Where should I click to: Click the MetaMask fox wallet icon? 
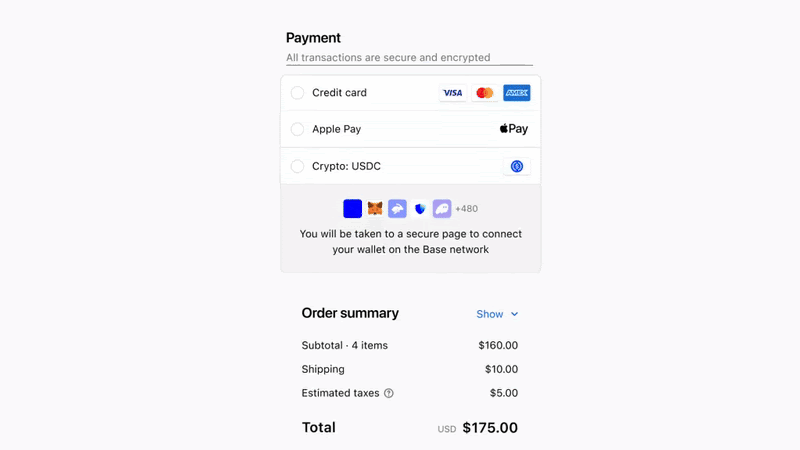[x=375, y=209]
